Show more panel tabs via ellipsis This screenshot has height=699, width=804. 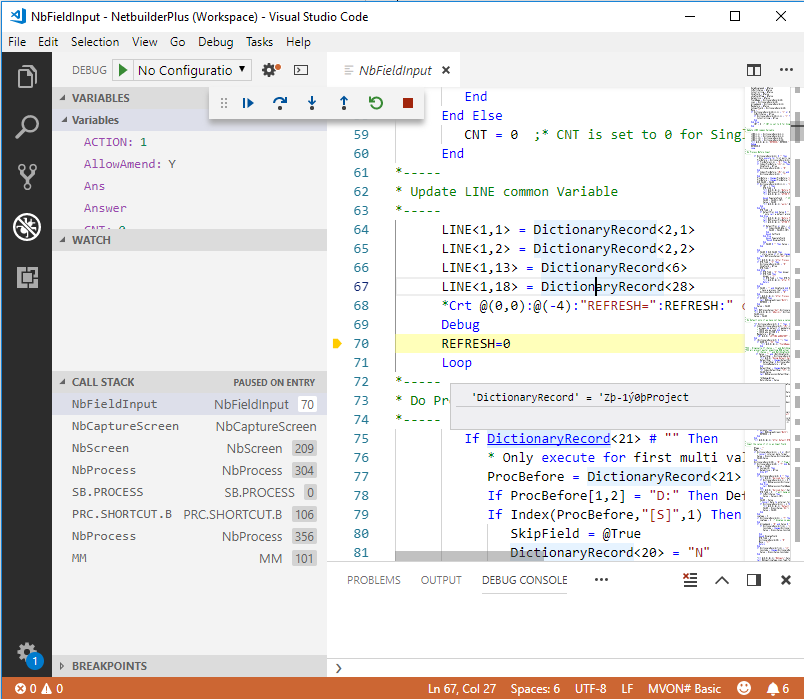(601, 580)
